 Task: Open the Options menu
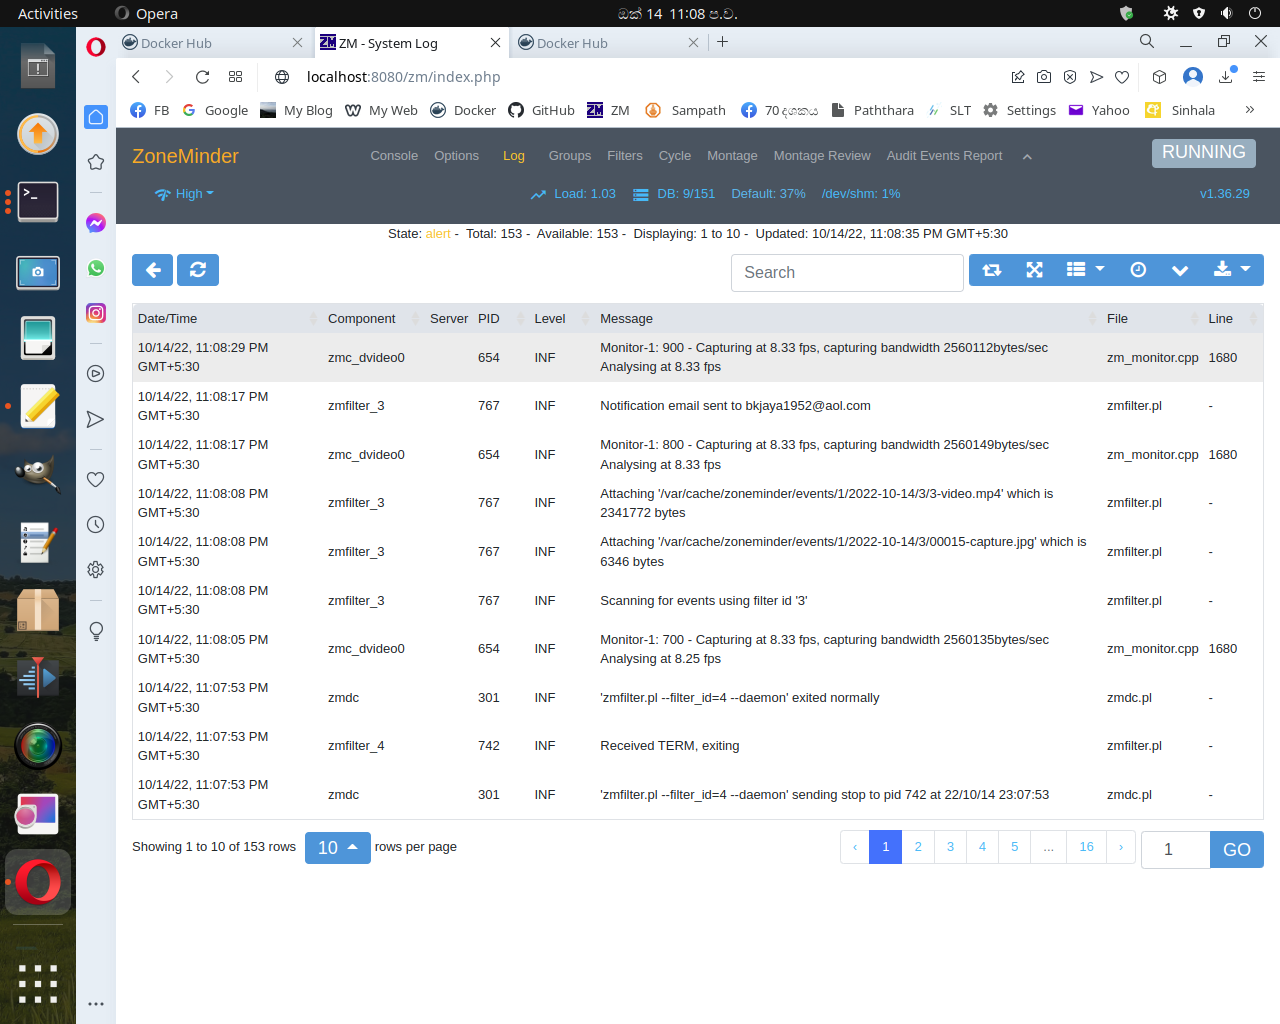coord(456,156)
